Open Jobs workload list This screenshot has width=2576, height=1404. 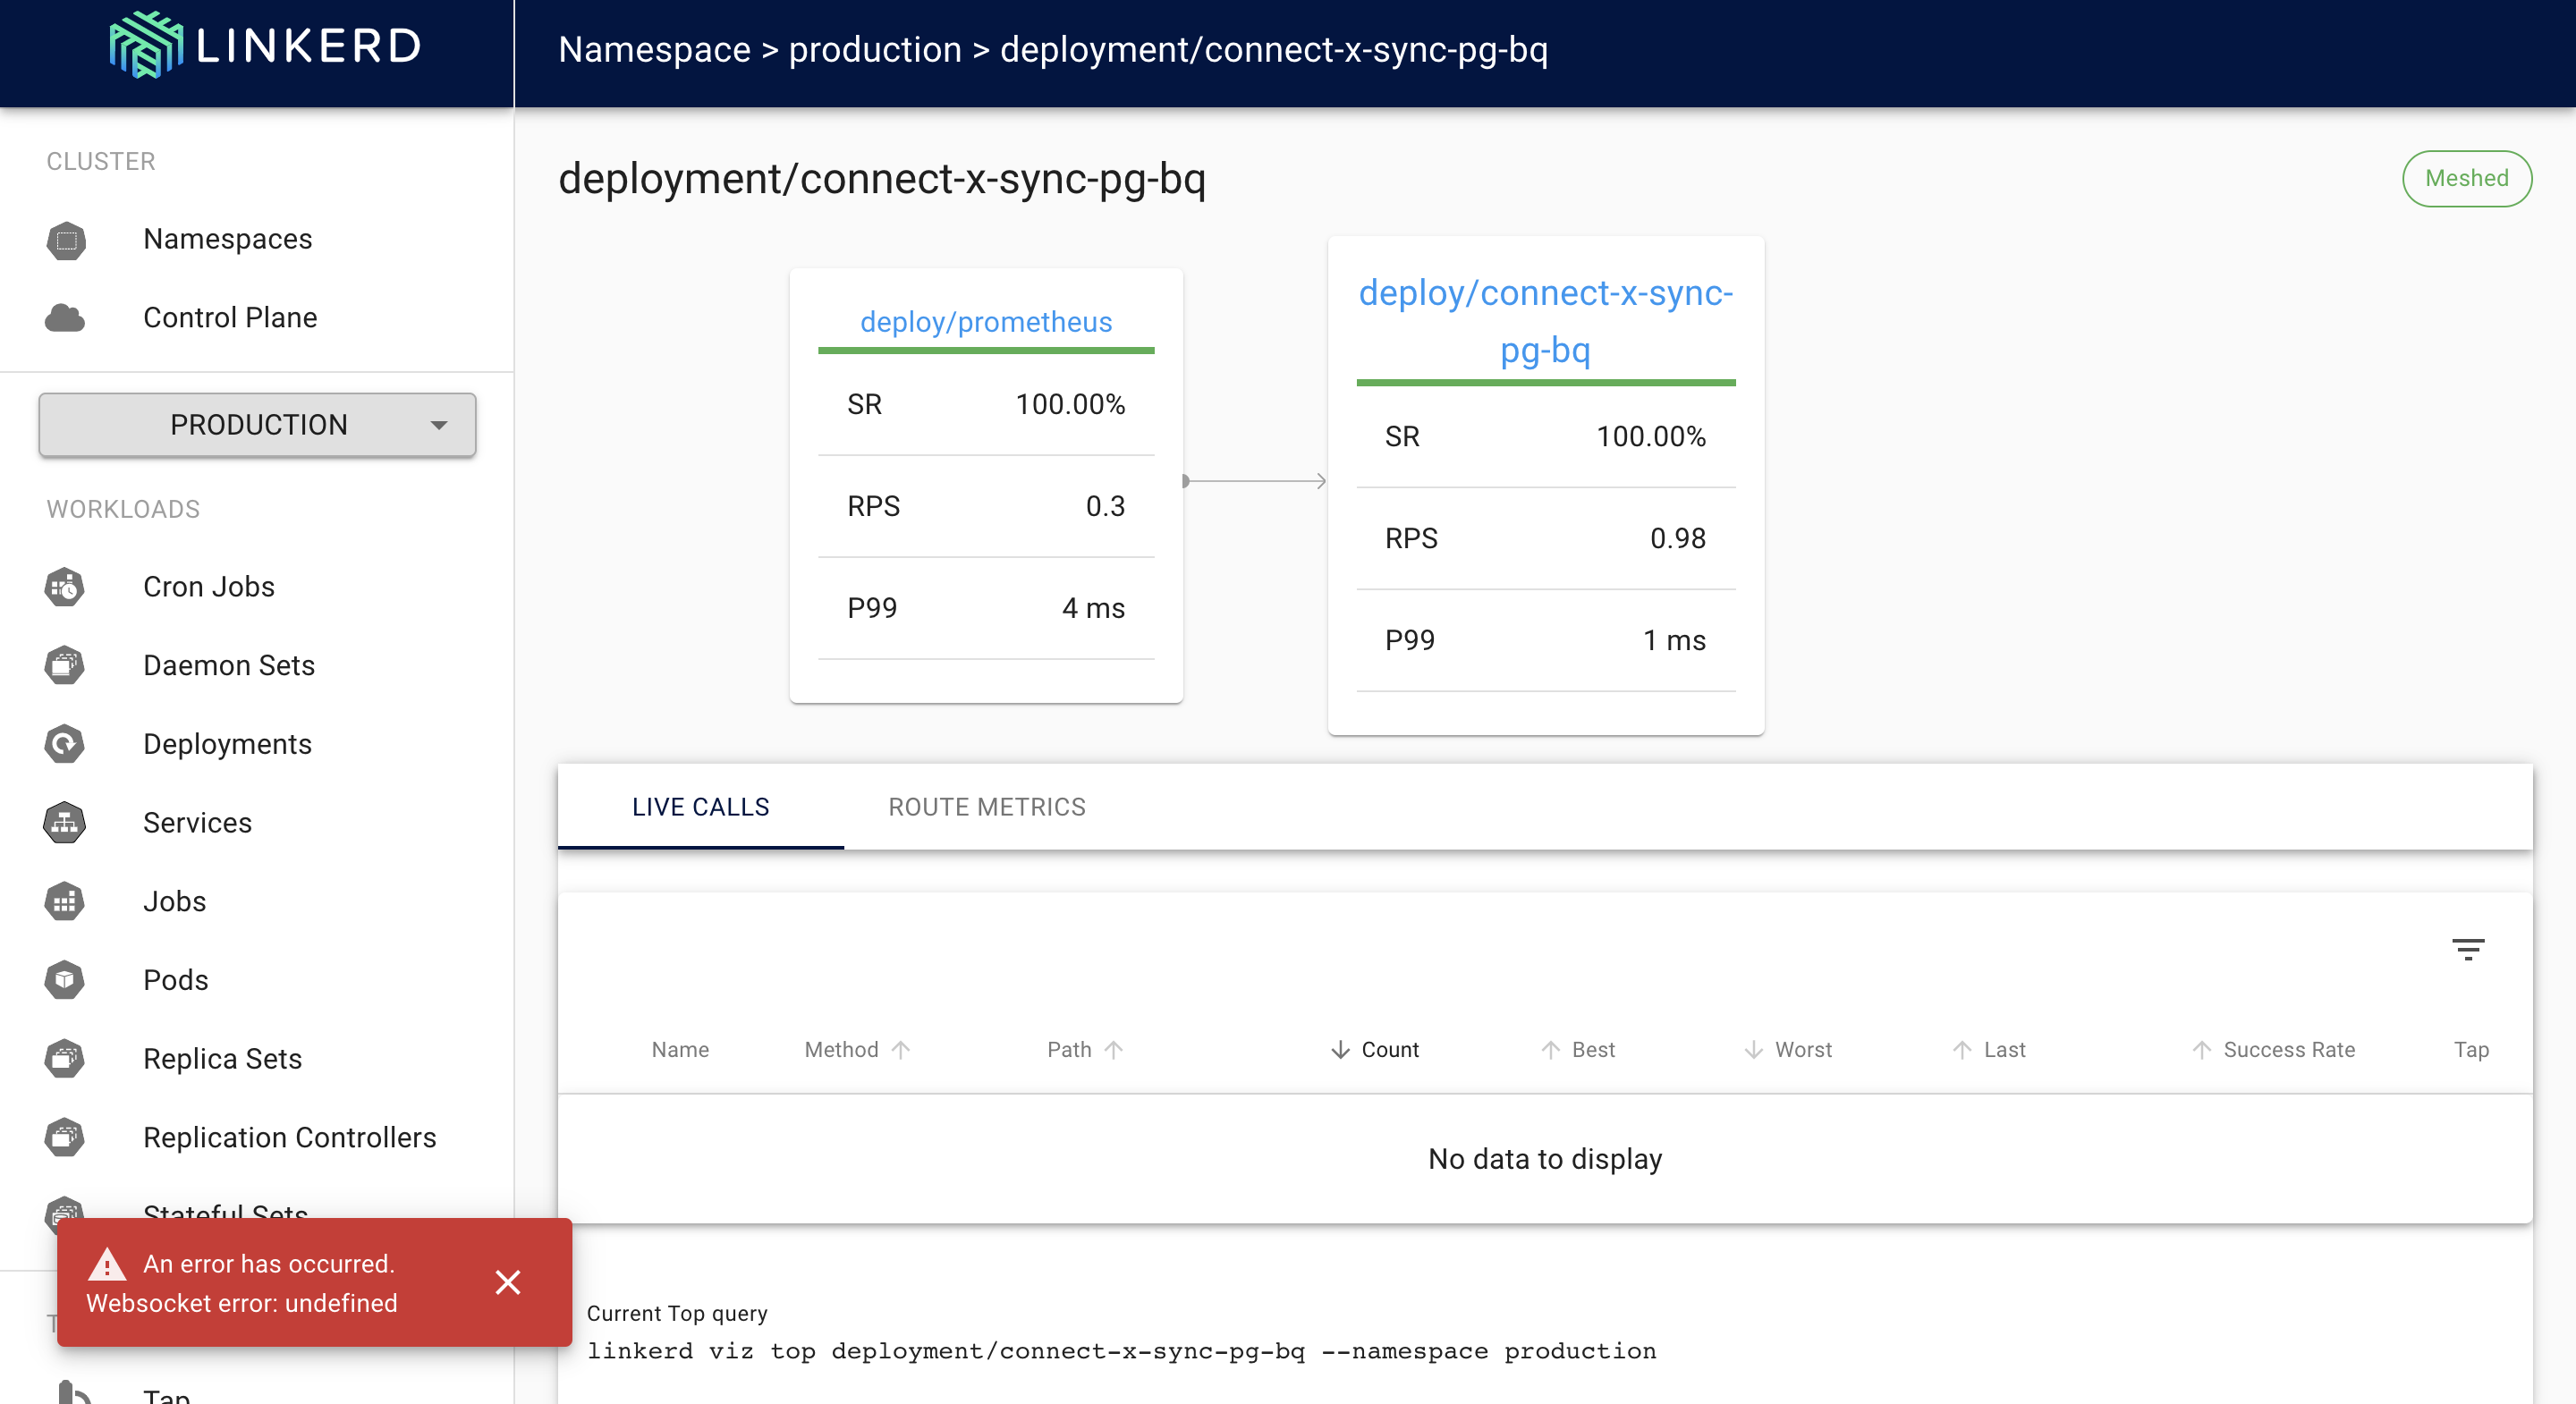[175, 902]
